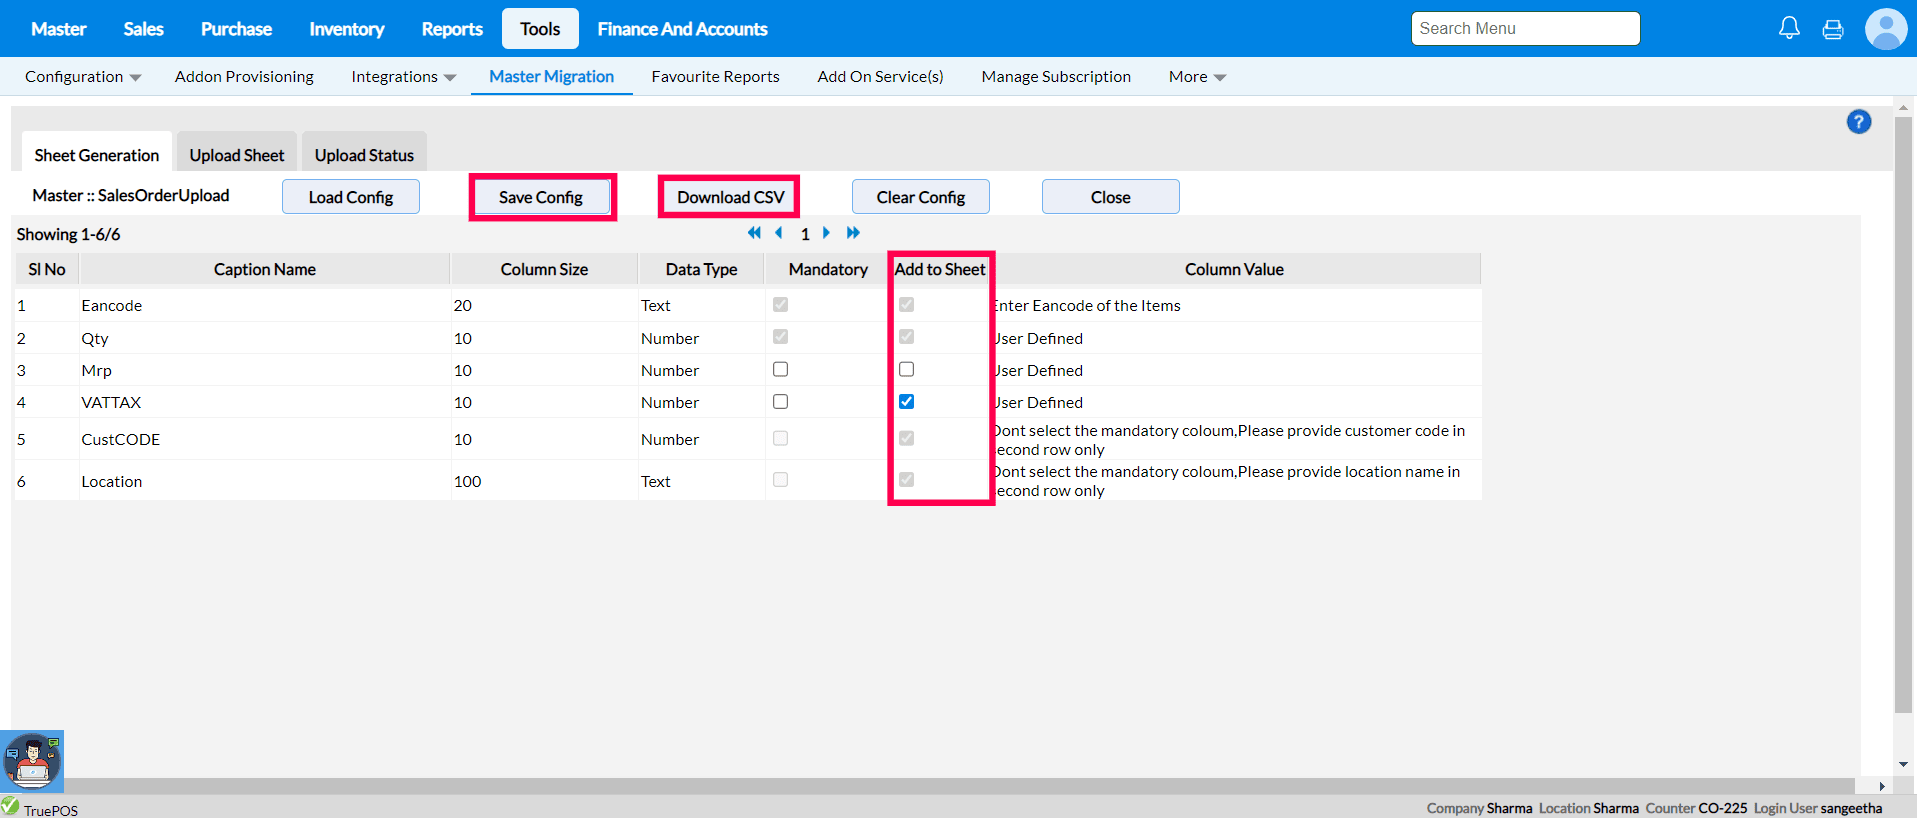
Task: Click the blue help question mark icon
Action: [1858, 122]
